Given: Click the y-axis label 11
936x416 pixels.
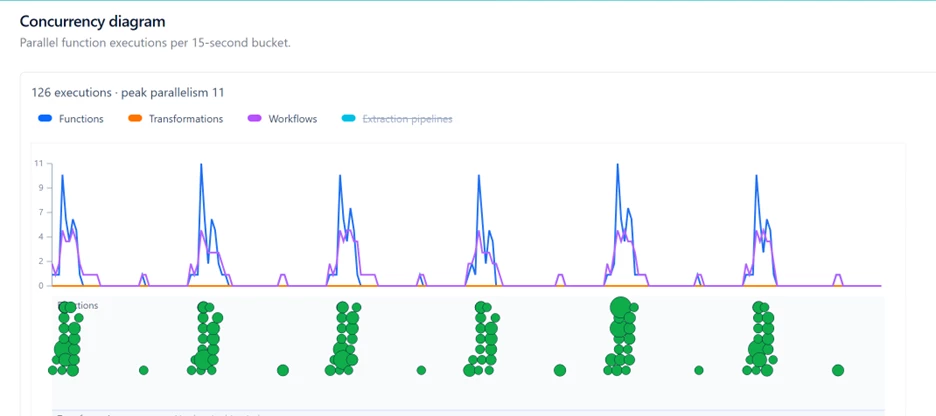Looking at the screenshot, I should coord(39,163).
